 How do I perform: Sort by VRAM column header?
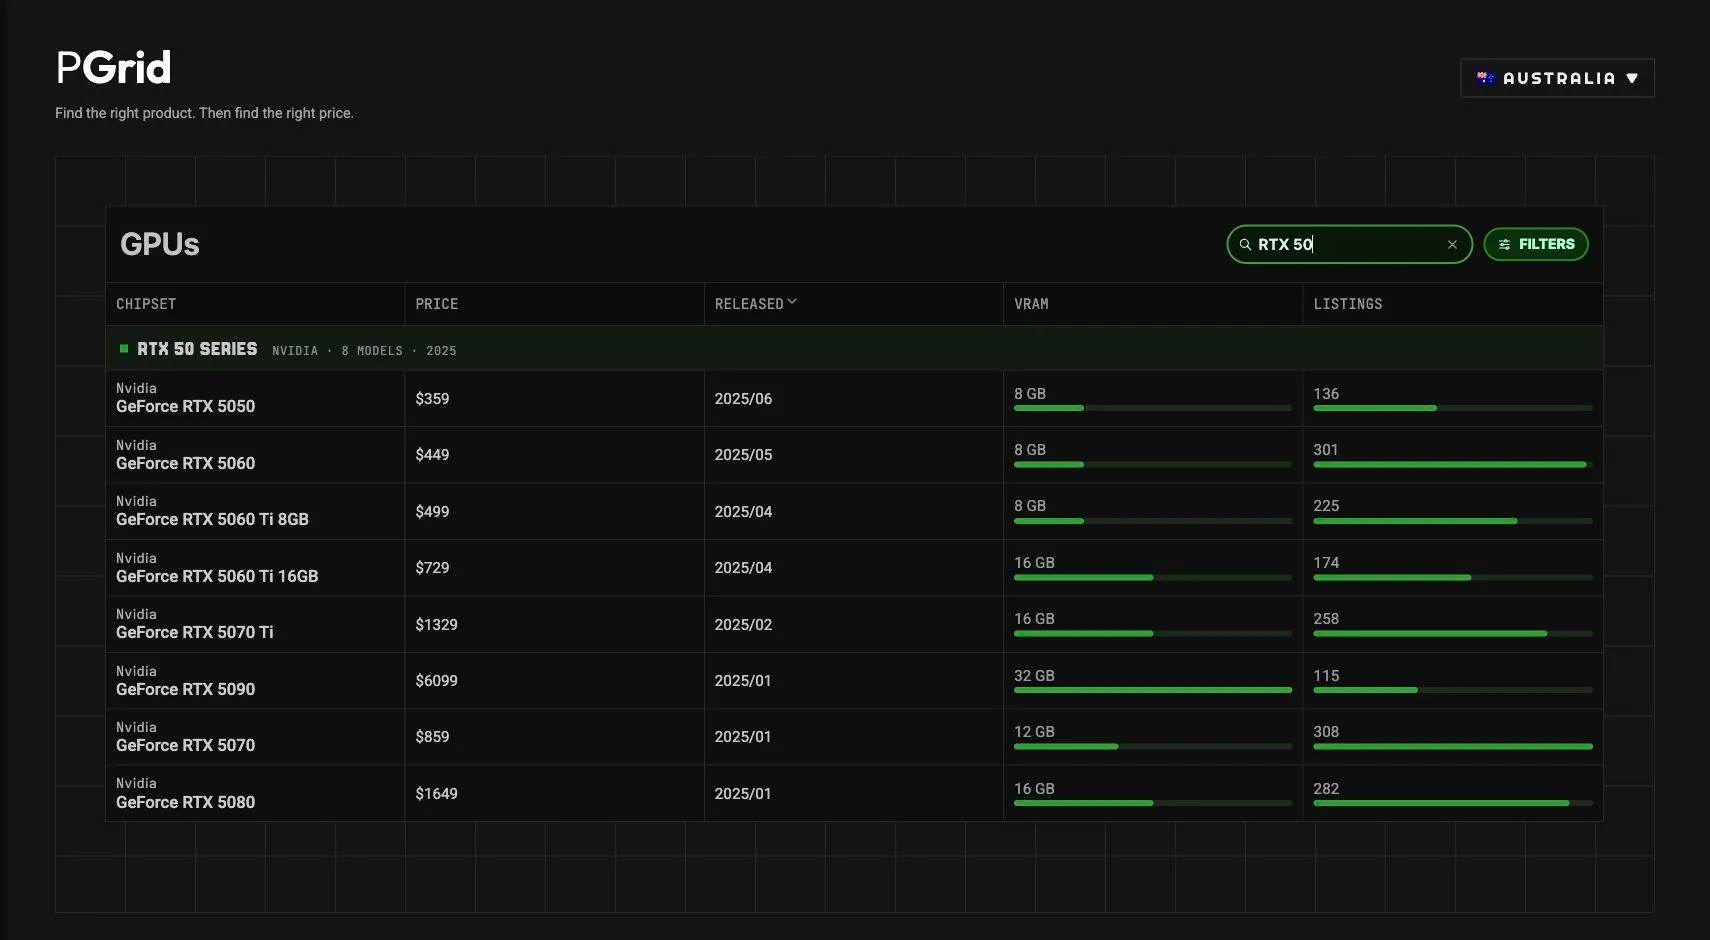1031,304
